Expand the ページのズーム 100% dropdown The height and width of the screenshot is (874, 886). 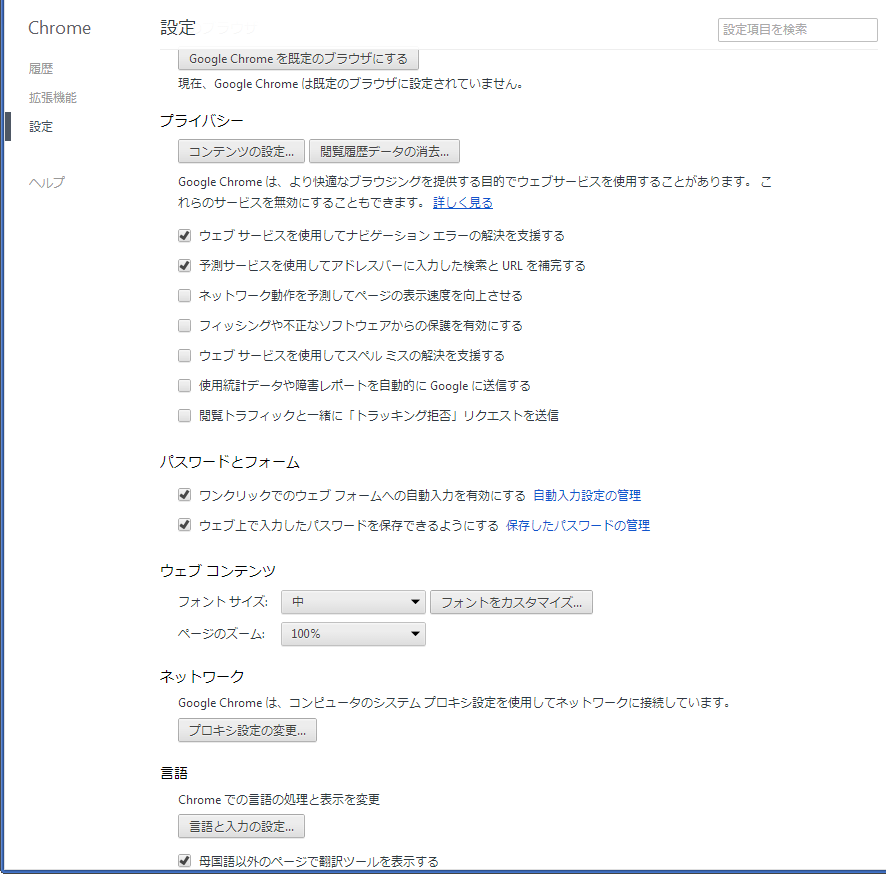[x=353, y=634]
